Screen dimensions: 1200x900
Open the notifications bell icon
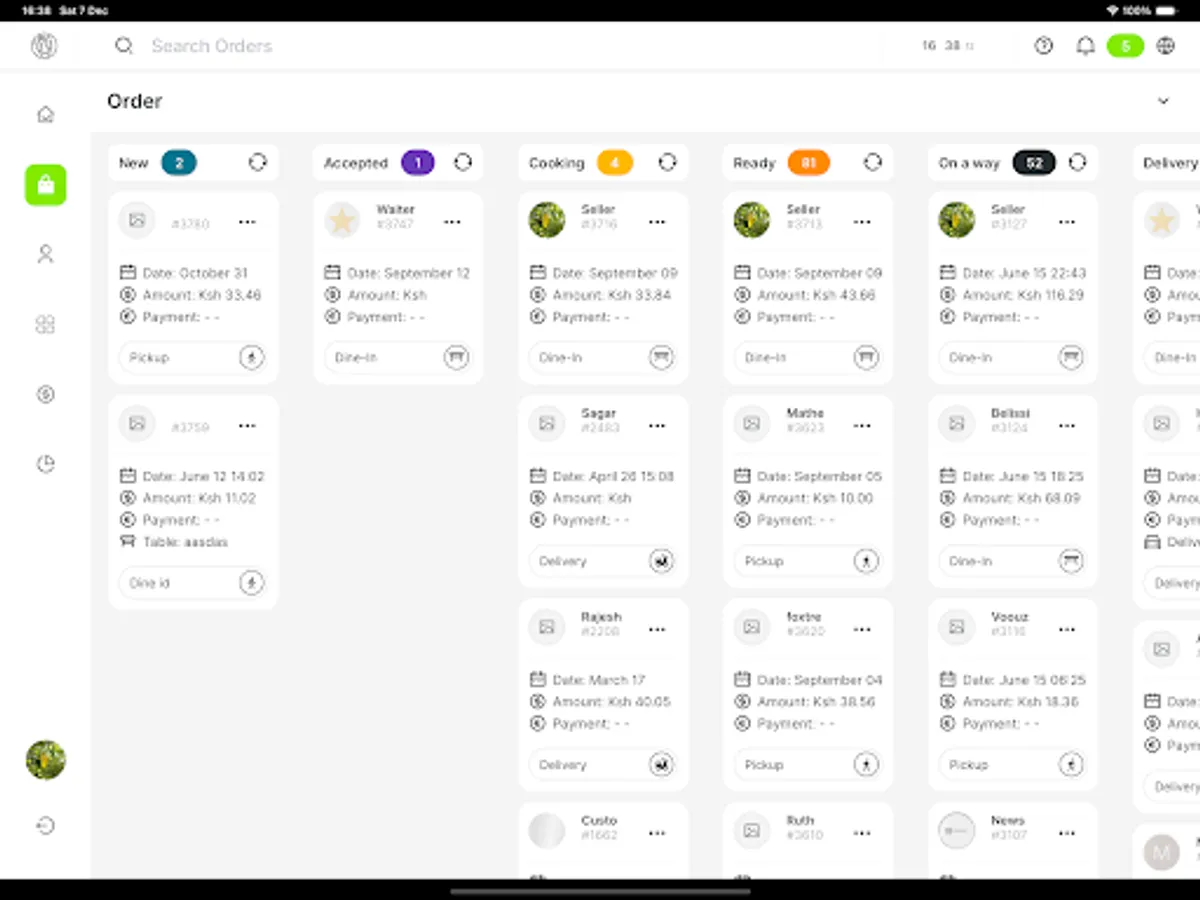1085,46
